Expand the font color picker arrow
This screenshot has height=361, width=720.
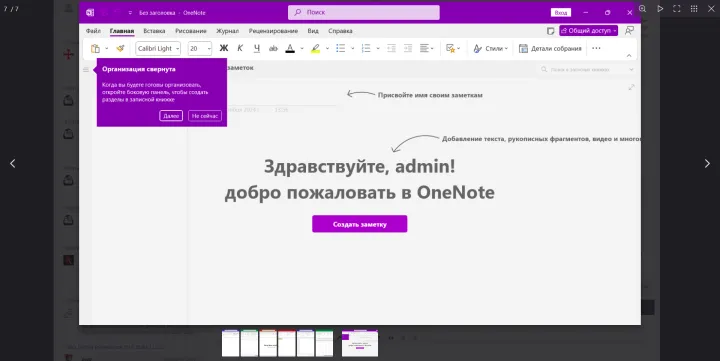click(x=302, y=48)
